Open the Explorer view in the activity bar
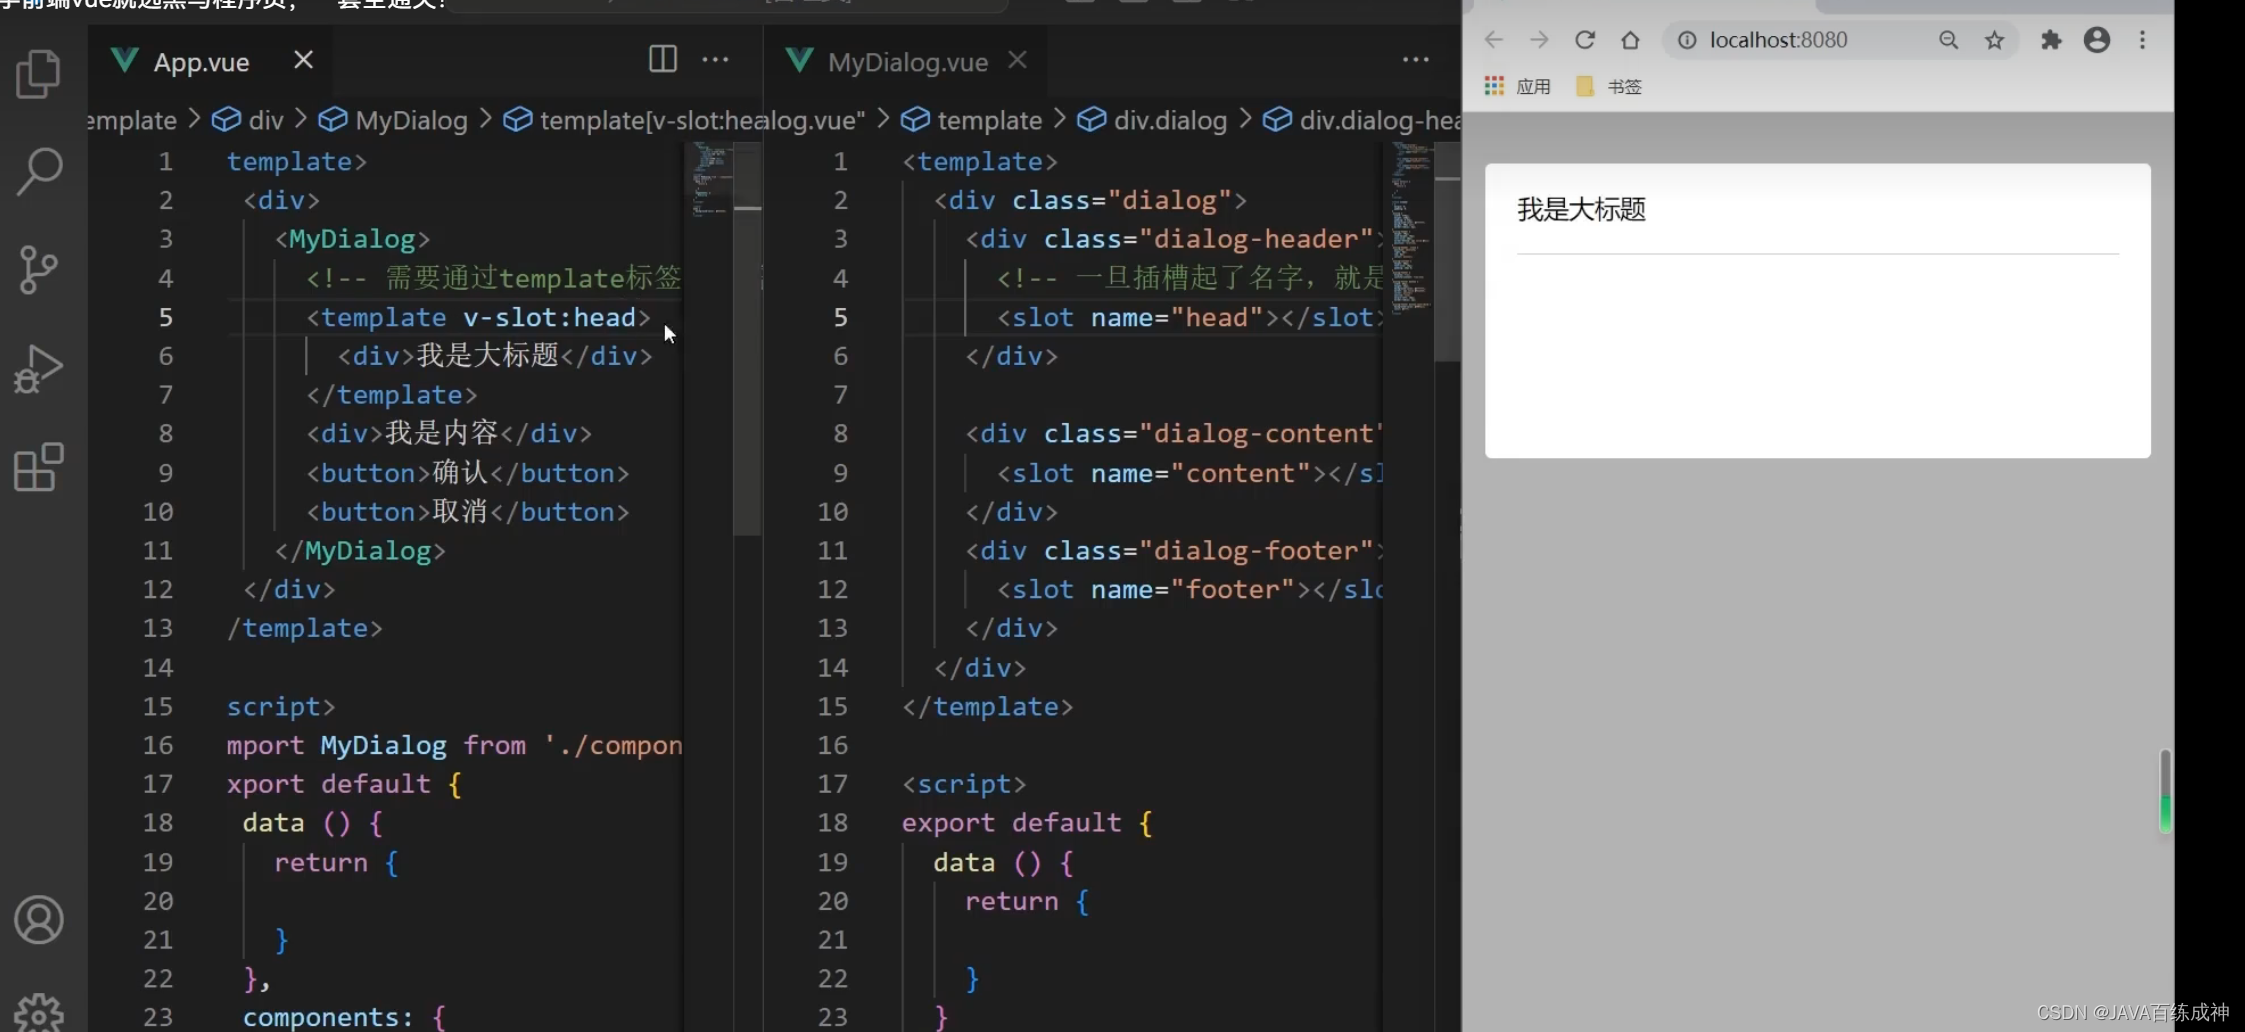The image size is (2245, 1032). [39, 74]
